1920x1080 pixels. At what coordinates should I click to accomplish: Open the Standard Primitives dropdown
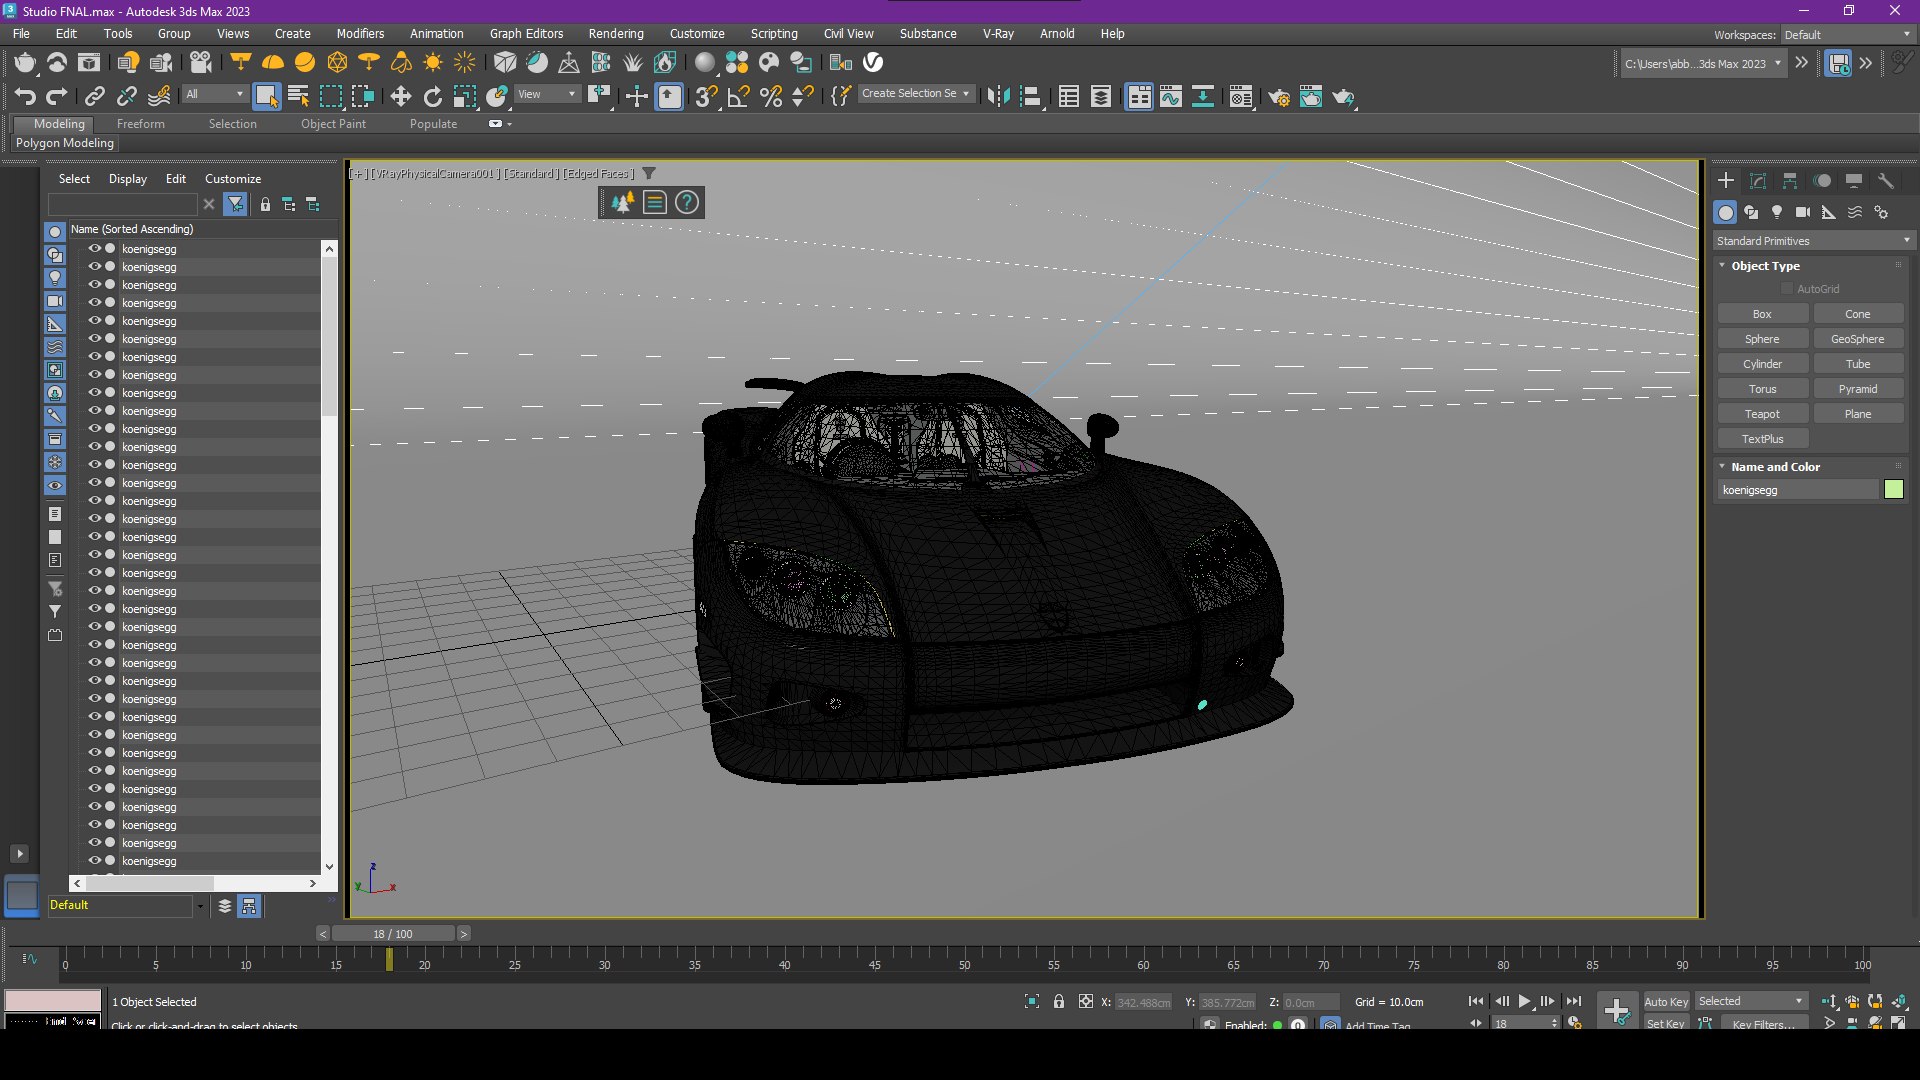pyautogui.click(x=1812, y=241)
